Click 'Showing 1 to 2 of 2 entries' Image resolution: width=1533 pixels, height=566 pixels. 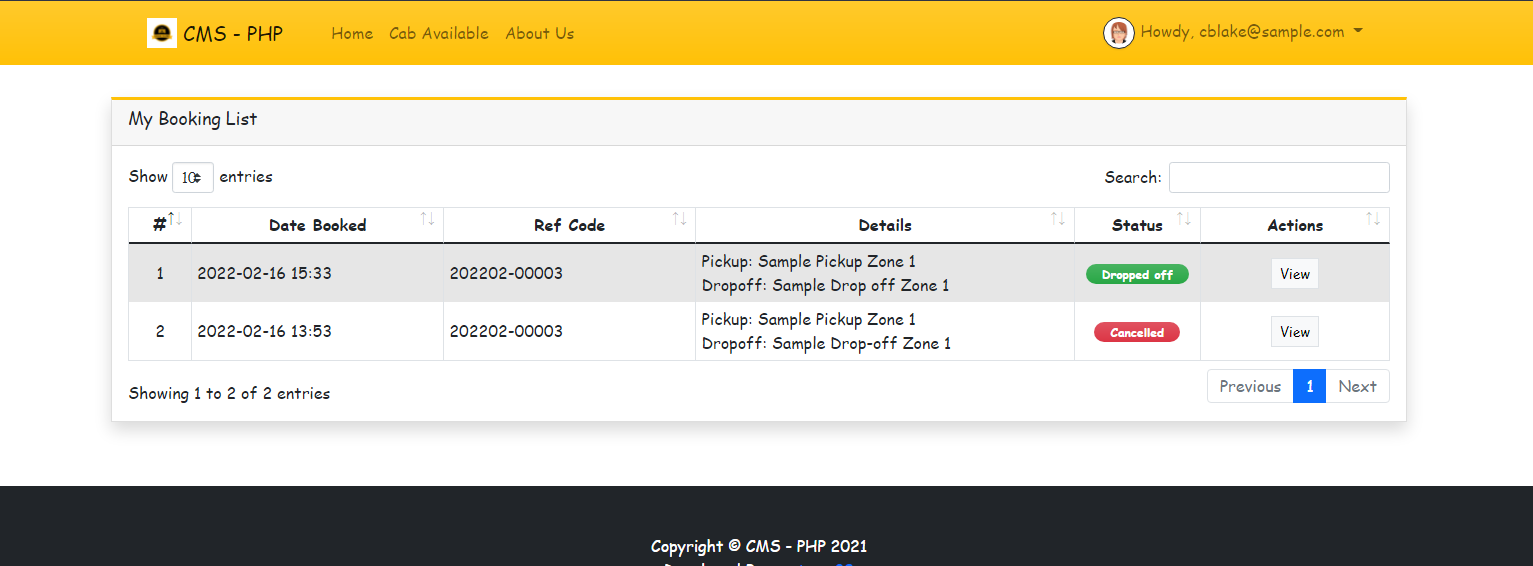tap(229, 393)
